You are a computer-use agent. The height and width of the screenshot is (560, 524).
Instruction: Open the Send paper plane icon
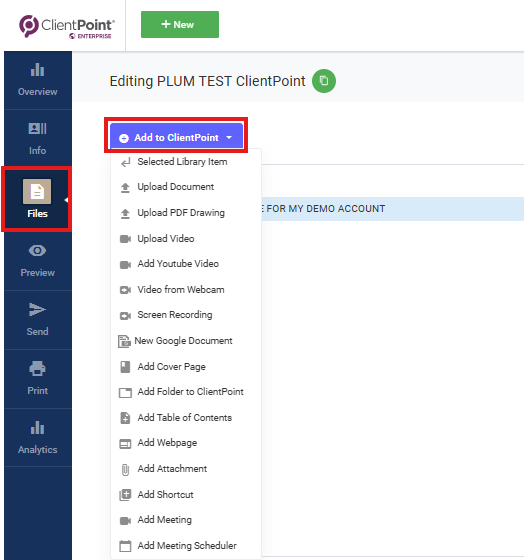[x=37, y=309]
